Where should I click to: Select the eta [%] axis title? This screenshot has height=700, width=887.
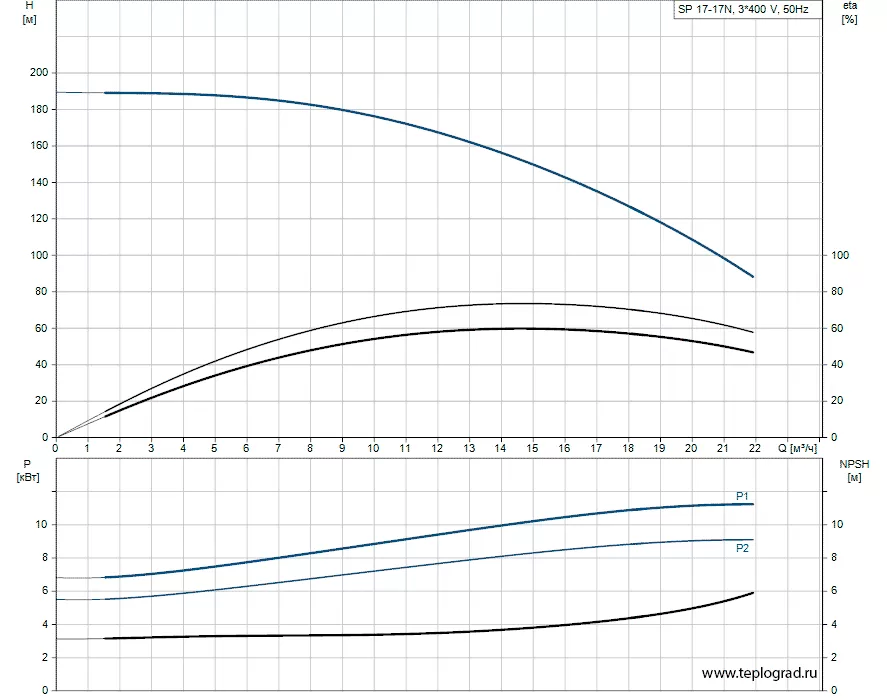tap(850, 14)
